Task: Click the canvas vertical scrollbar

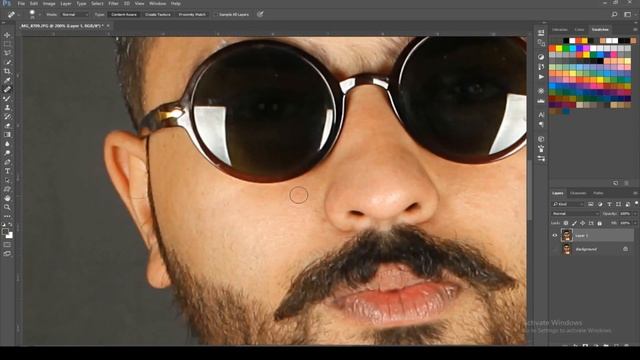Action: point(530,190)
